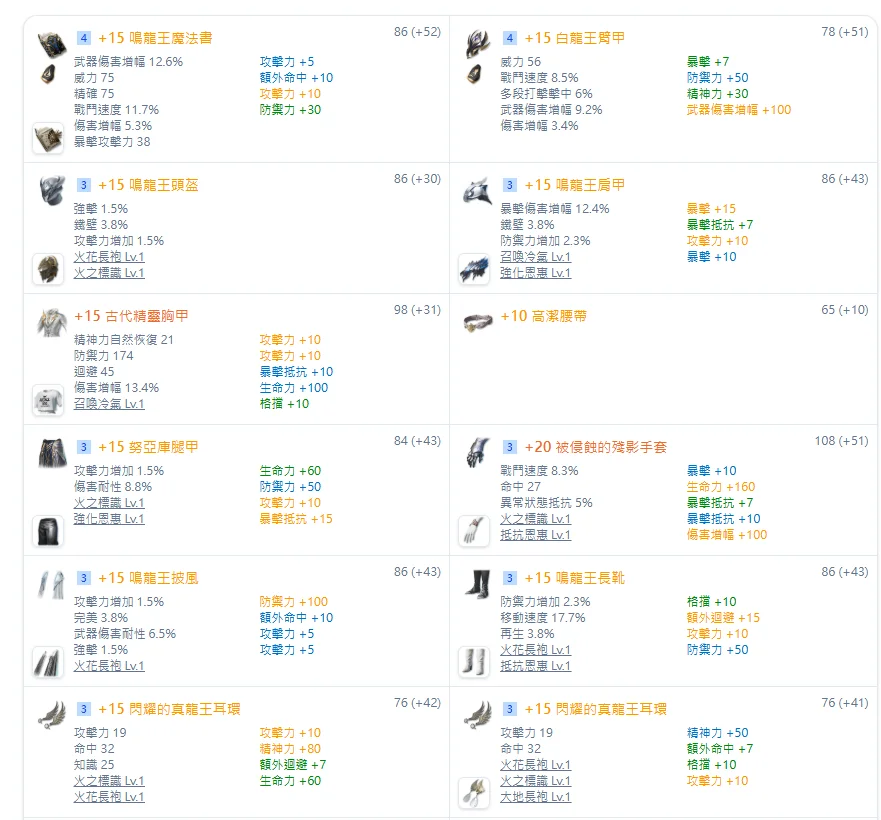Open 強化恩惠 Lv.1 under 努亞庫腿甲
881x820 pixels.
pos(109,519)
